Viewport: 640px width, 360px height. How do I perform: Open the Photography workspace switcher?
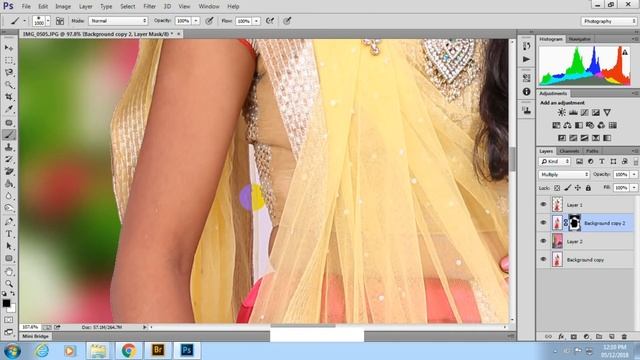pyautogui.click(x=609, y=21)
